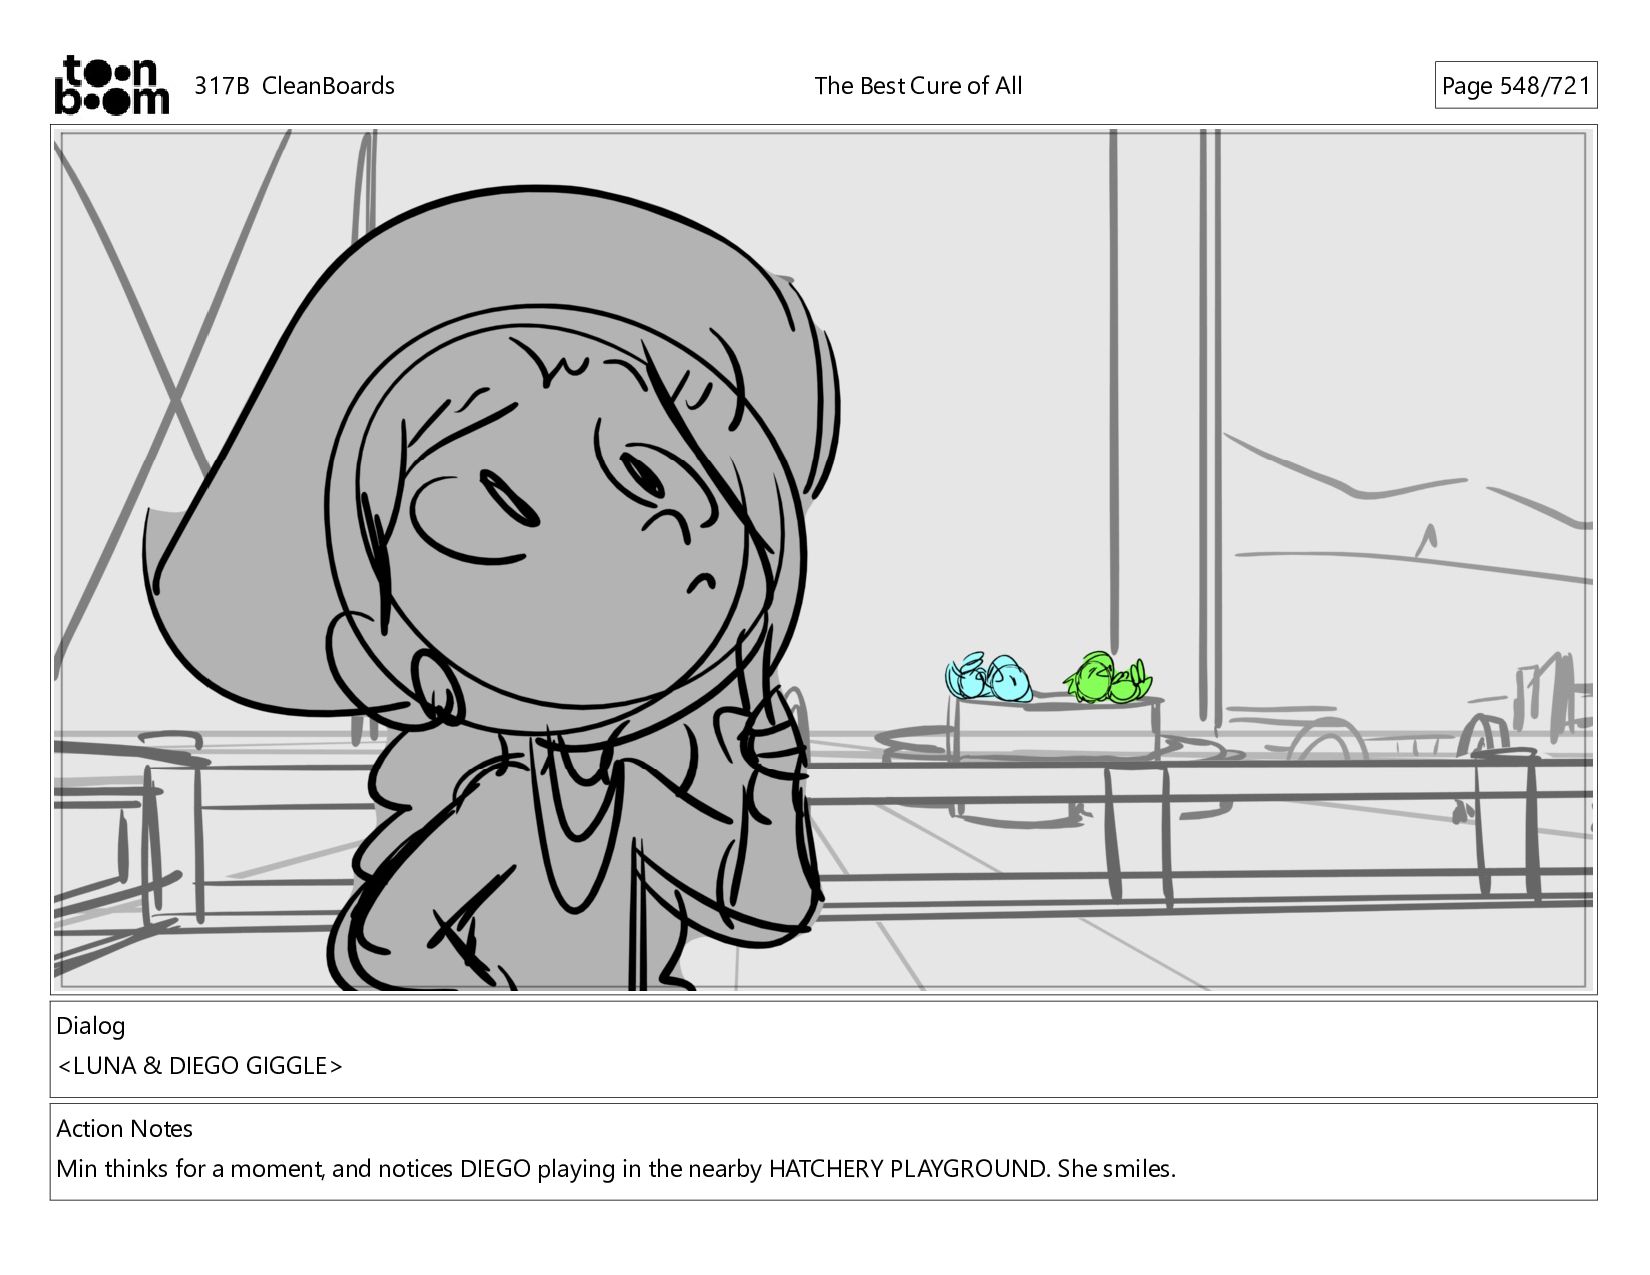
Task: Click the 'Dialog' label
Action: click(x=91, y=1025)
